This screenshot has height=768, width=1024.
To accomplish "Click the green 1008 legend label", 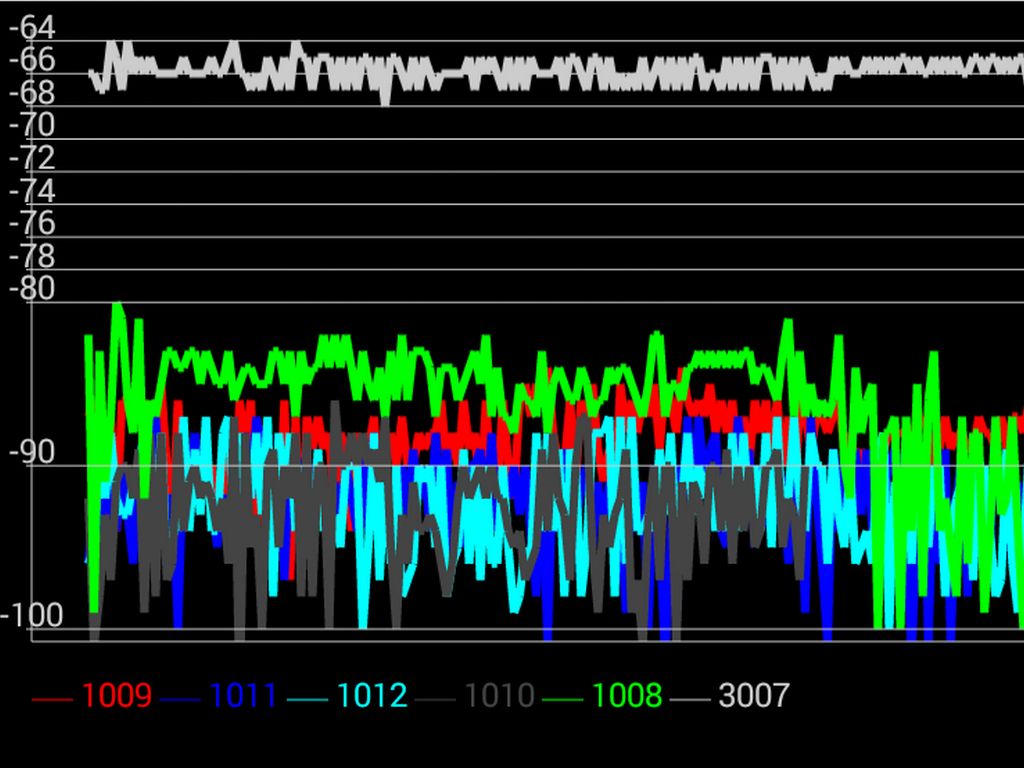I will [627, 696].
